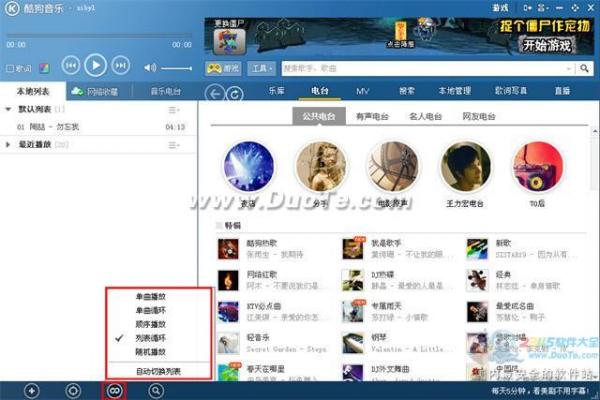The image size is (600, 400).
Task: Click the KuGou logo icon in title bar
Action: click(x=11, y=8)
